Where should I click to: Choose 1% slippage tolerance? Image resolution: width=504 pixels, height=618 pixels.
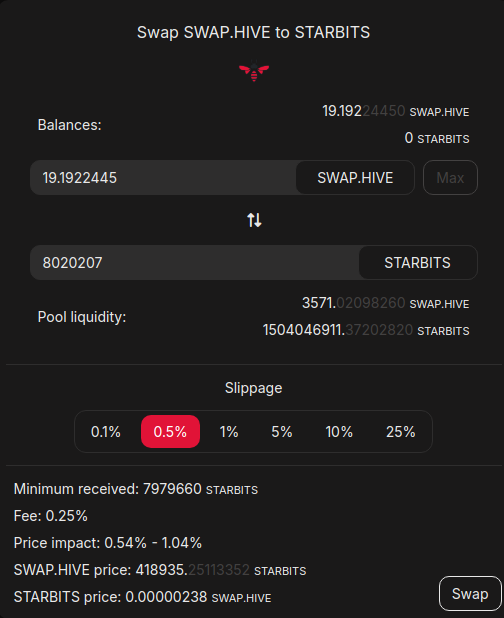point(229,432)
